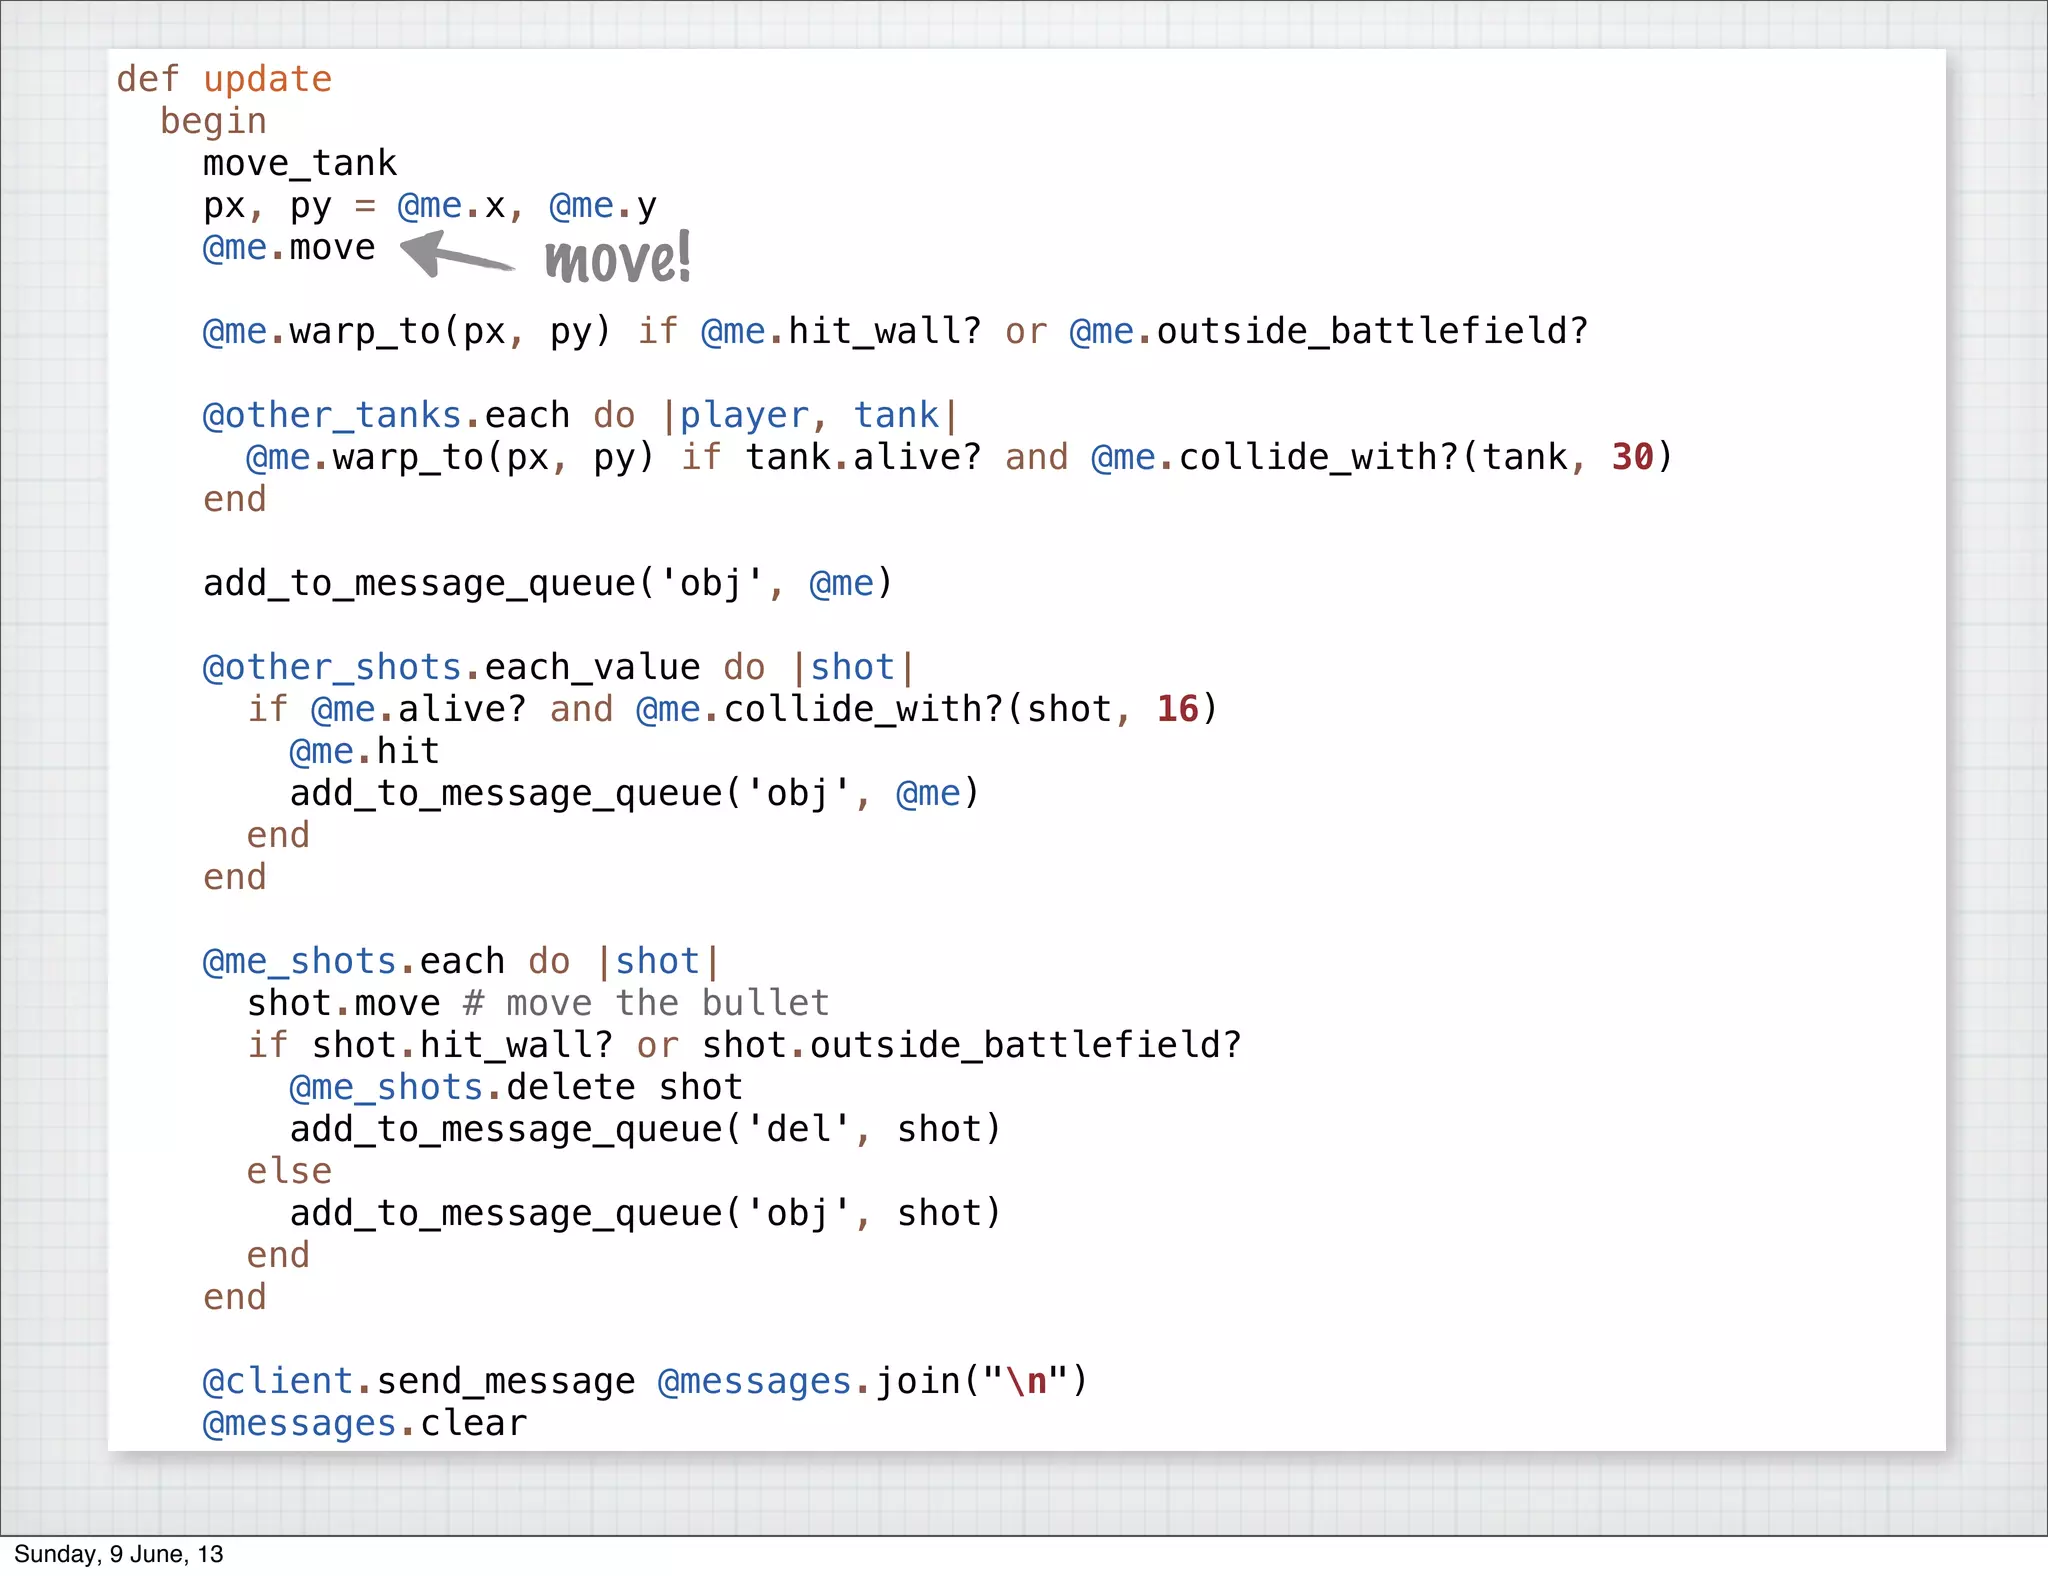This screenshot has width=2048, height=1576.
Task: Click the number 30 in collide_with
Action: pos(1632,457)
